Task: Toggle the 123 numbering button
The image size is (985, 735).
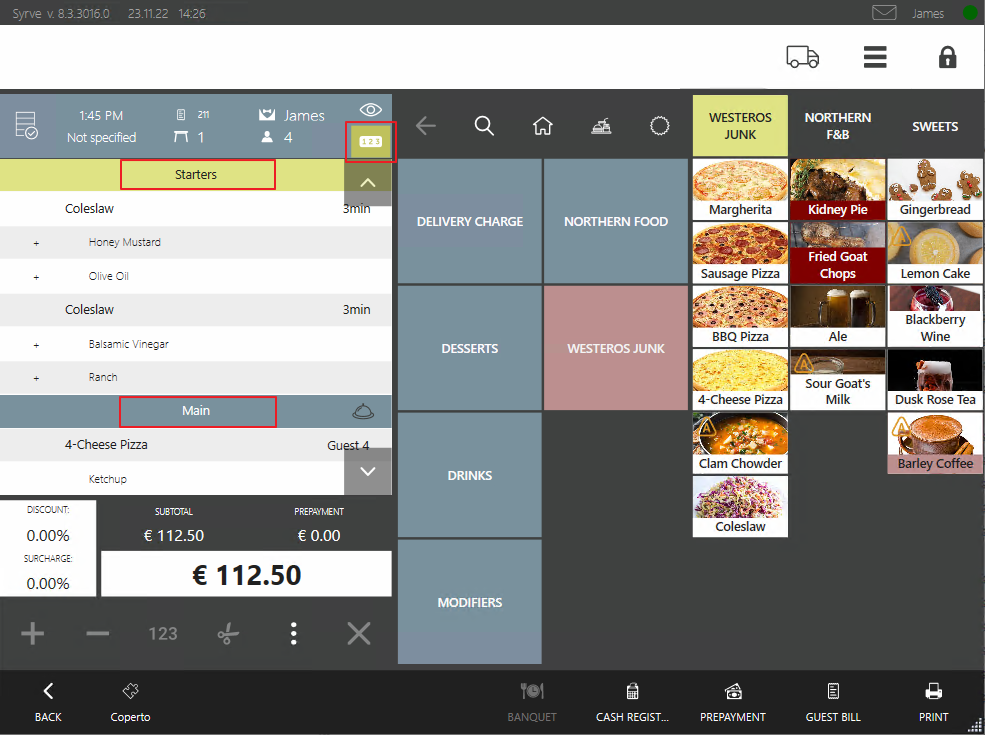Action: pos(370,142)
